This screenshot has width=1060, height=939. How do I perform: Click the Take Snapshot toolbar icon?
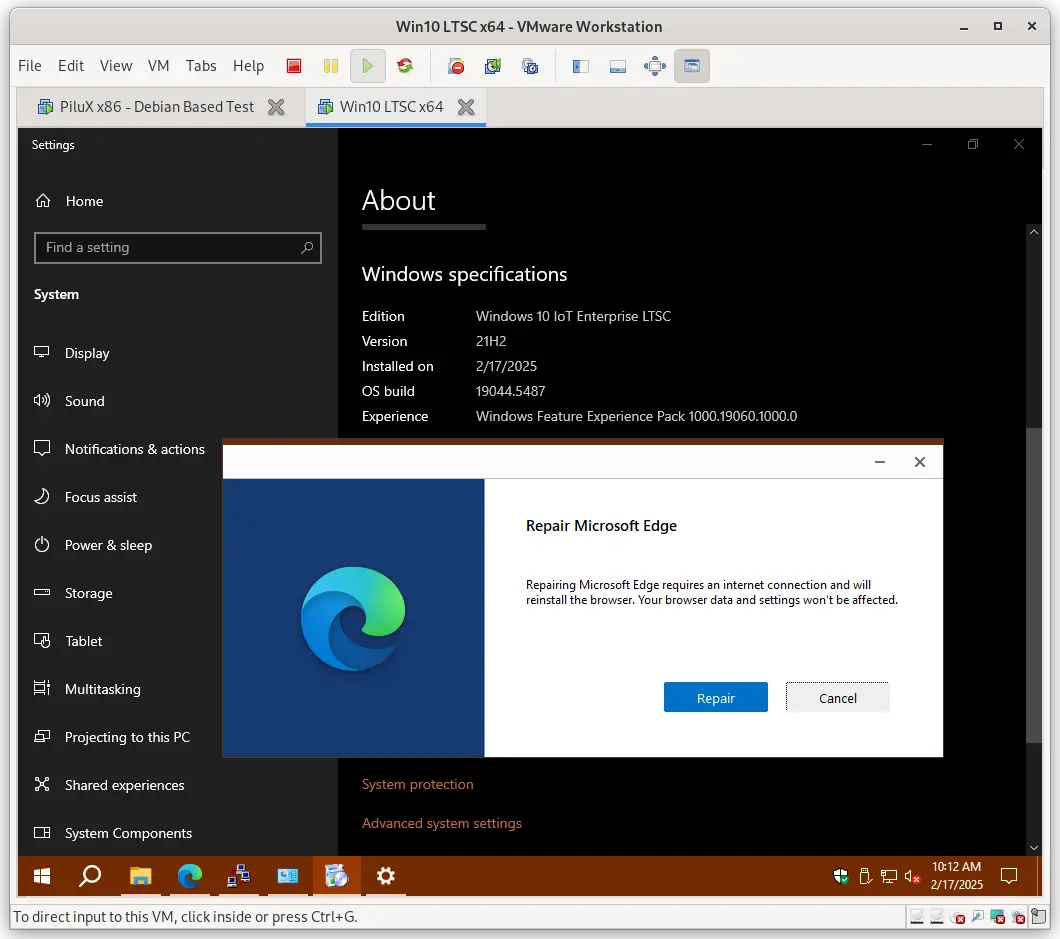493,66
